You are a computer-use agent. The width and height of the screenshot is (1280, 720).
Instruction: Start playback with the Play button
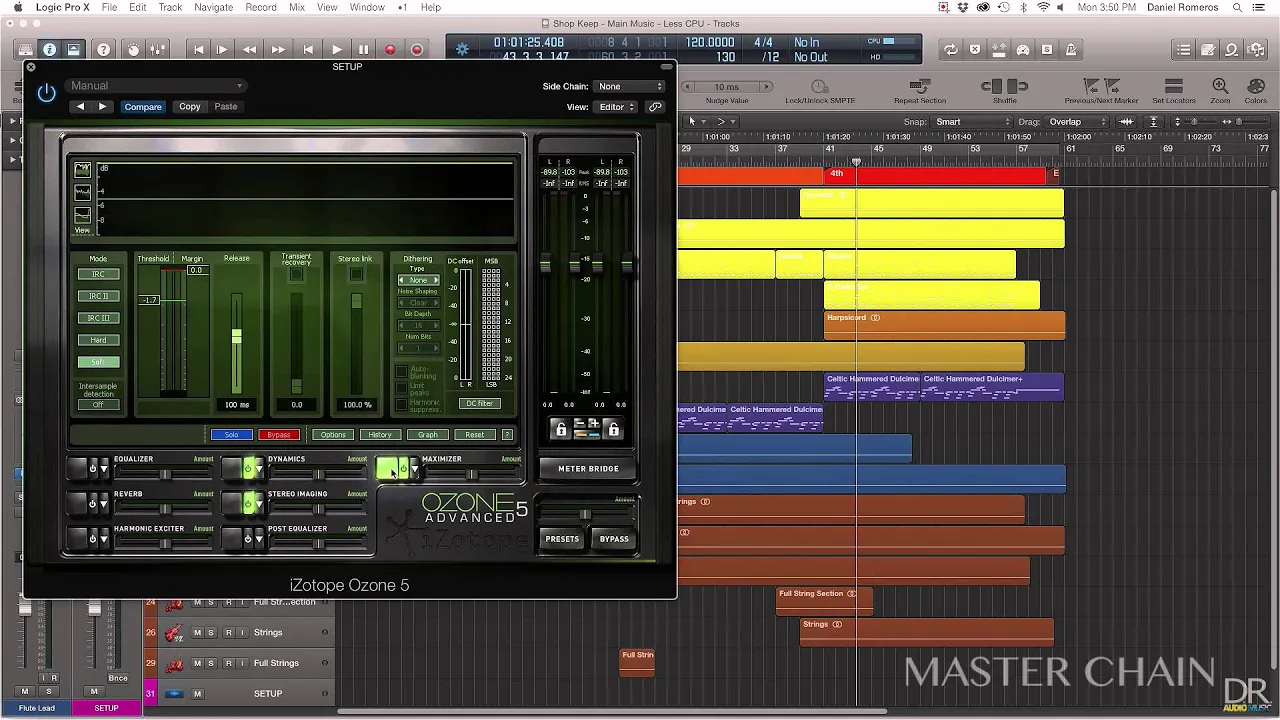click(337, 49)
